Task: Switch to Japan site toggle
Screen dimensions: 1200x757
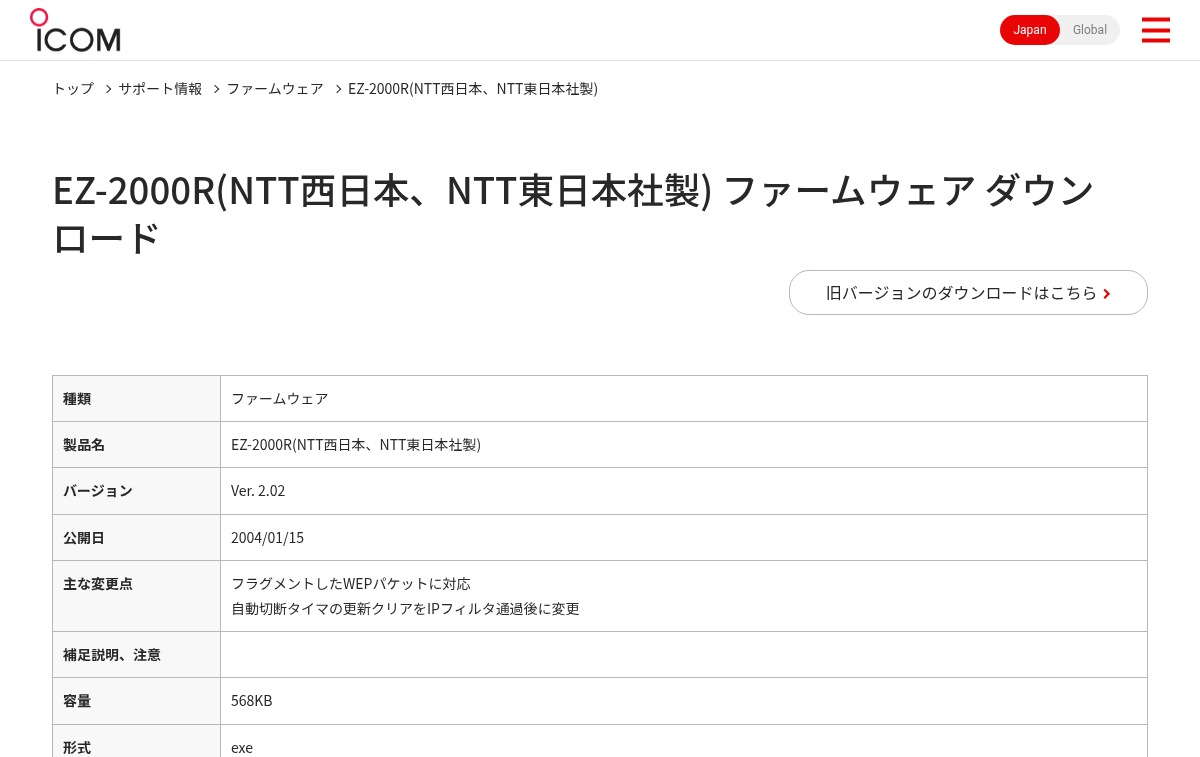Action: point(1030,30)
